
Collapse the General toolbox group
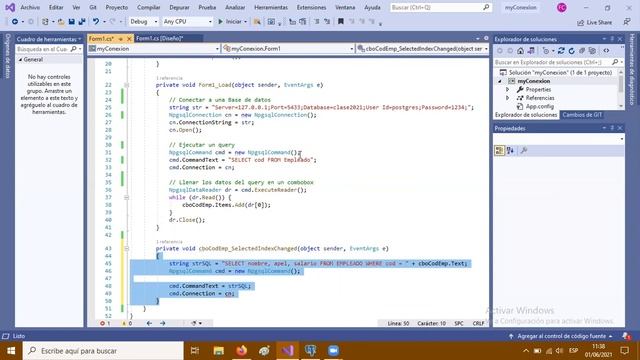coord(20,60)
